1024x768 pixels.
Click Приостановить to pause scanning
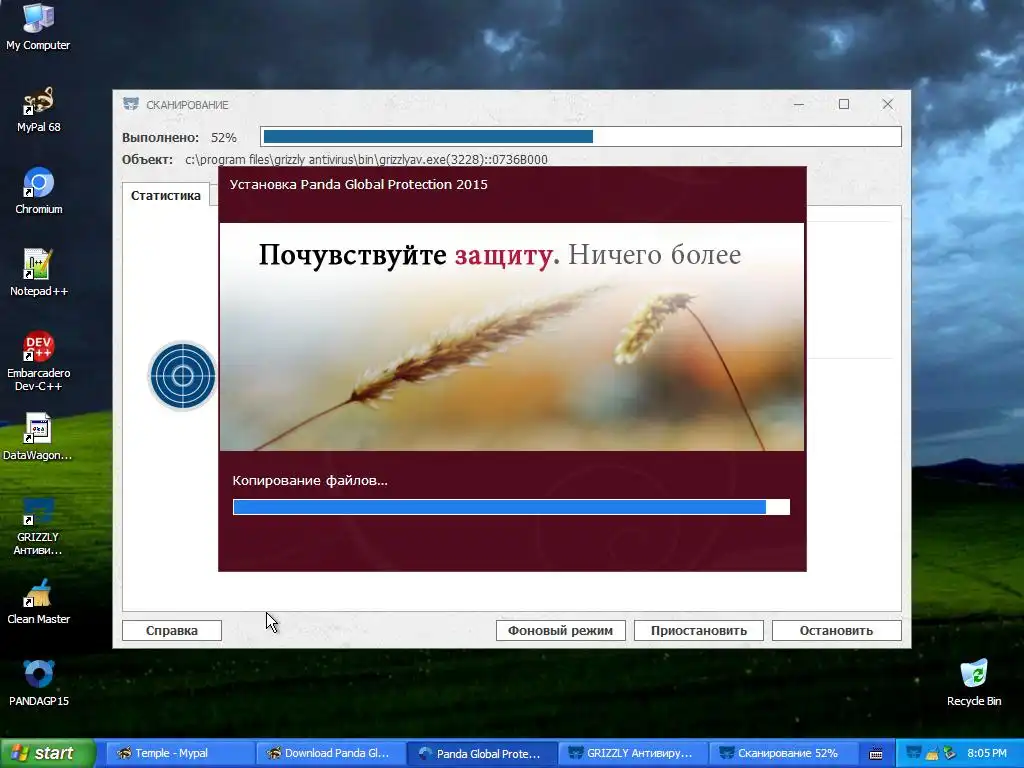(699, 630)
